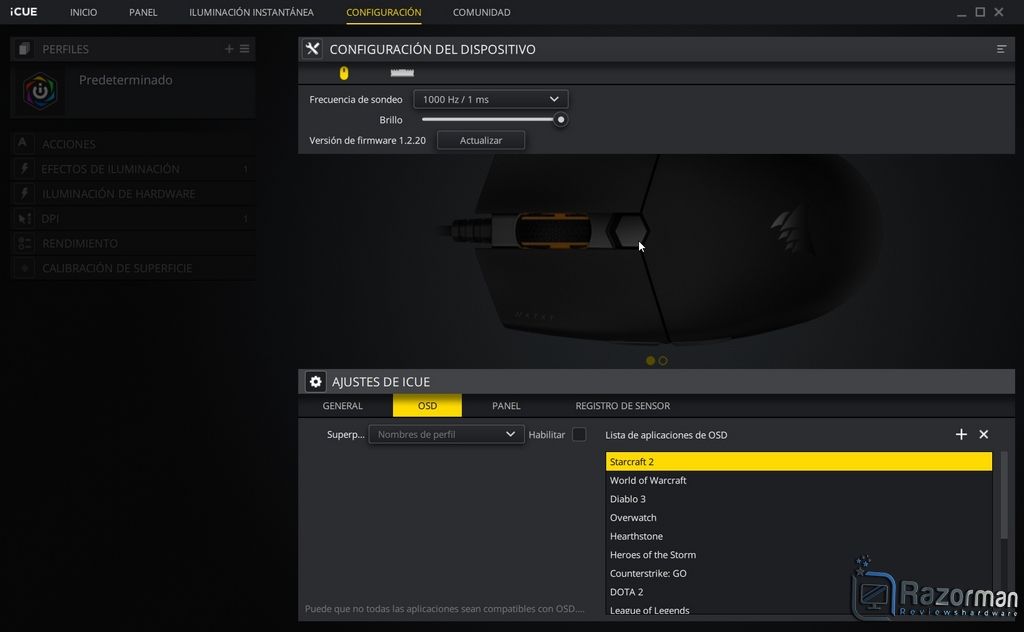Viewport: 1024px width, 632px height.
Task: Add a new profile with the plus icon
Action: coord(229,49)
